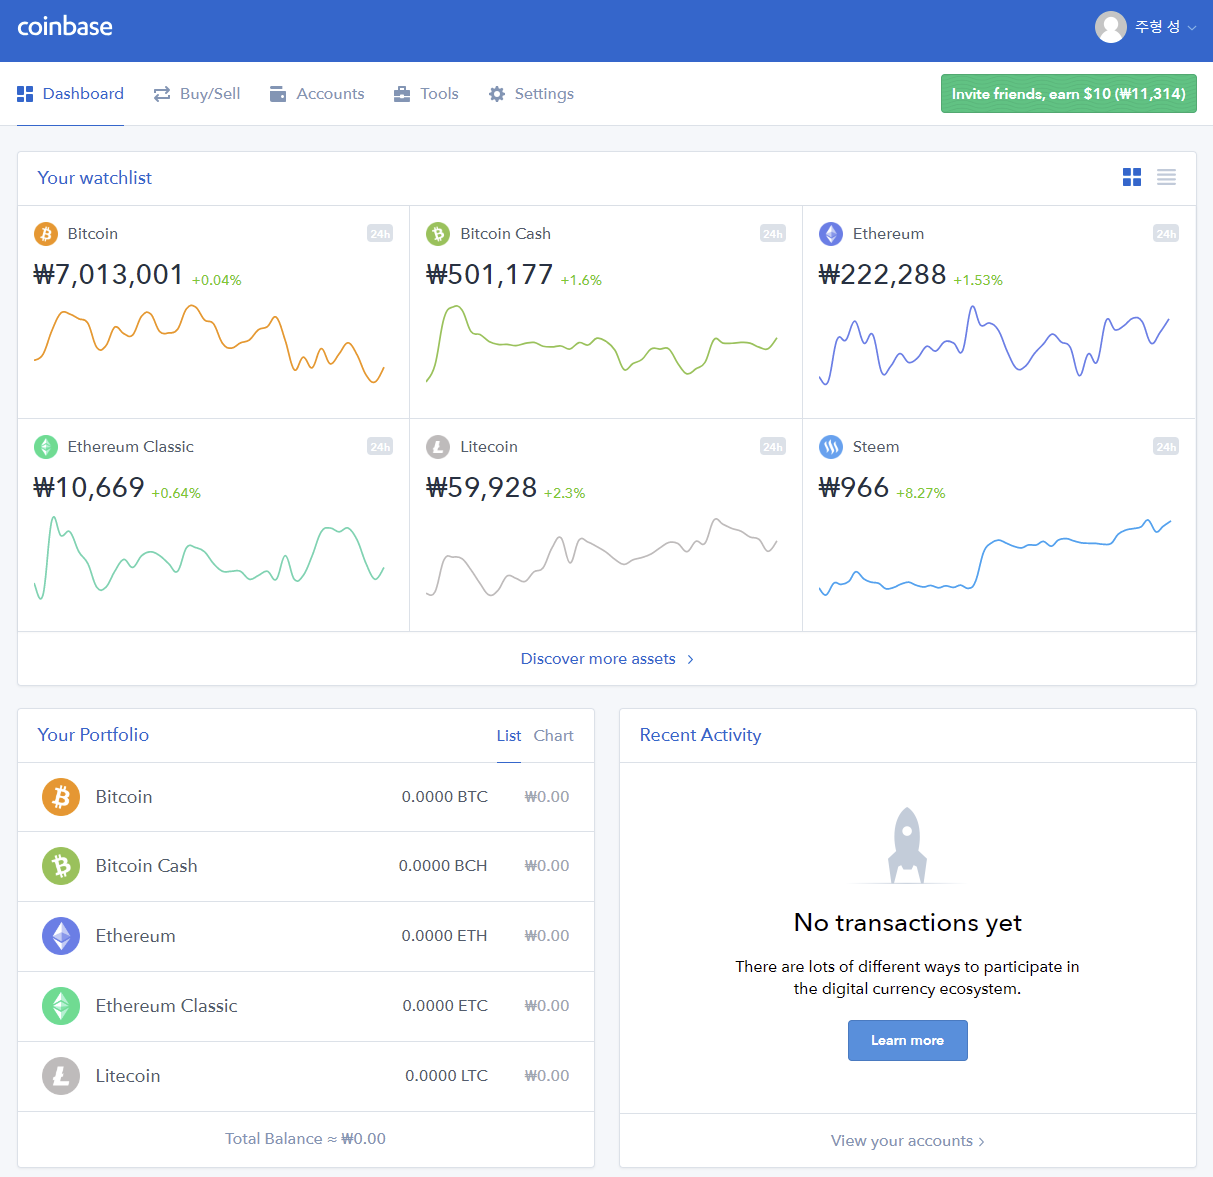1213x1177 pixels.
Task: Click the 0.0000 ETC balance
Action: pos(445,1006)
